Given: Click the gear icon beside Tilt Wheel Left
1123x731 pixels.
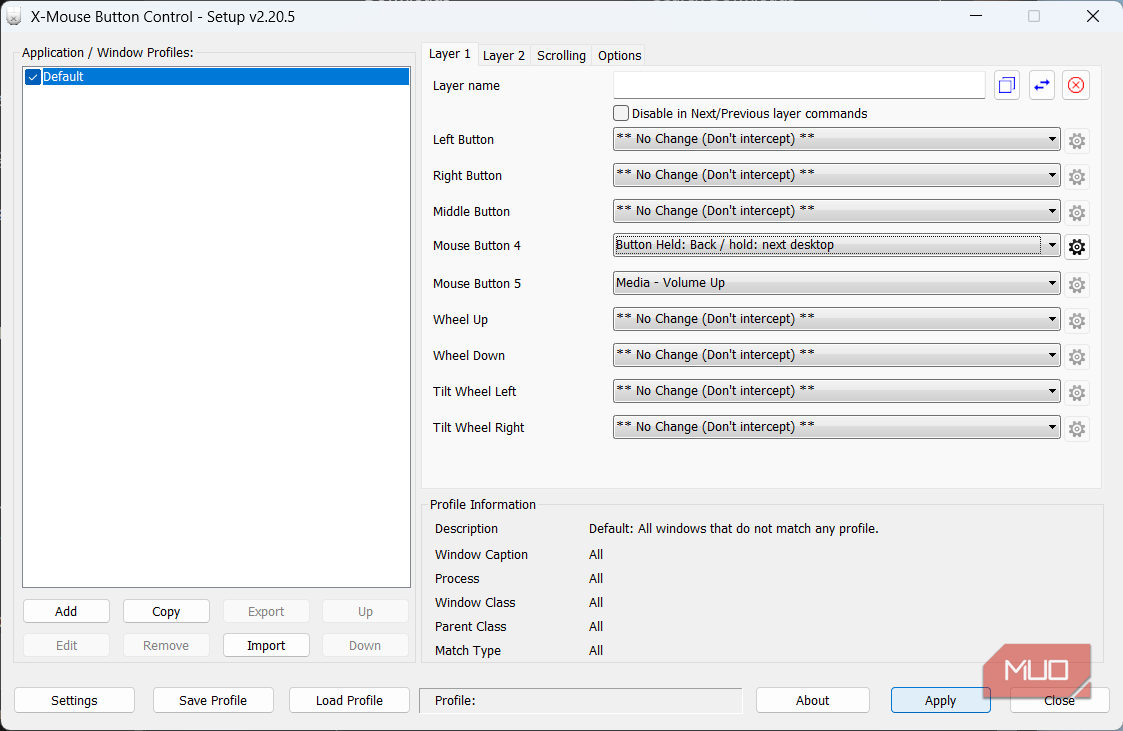Looking at the screenshot, I should click(1076, 392).
